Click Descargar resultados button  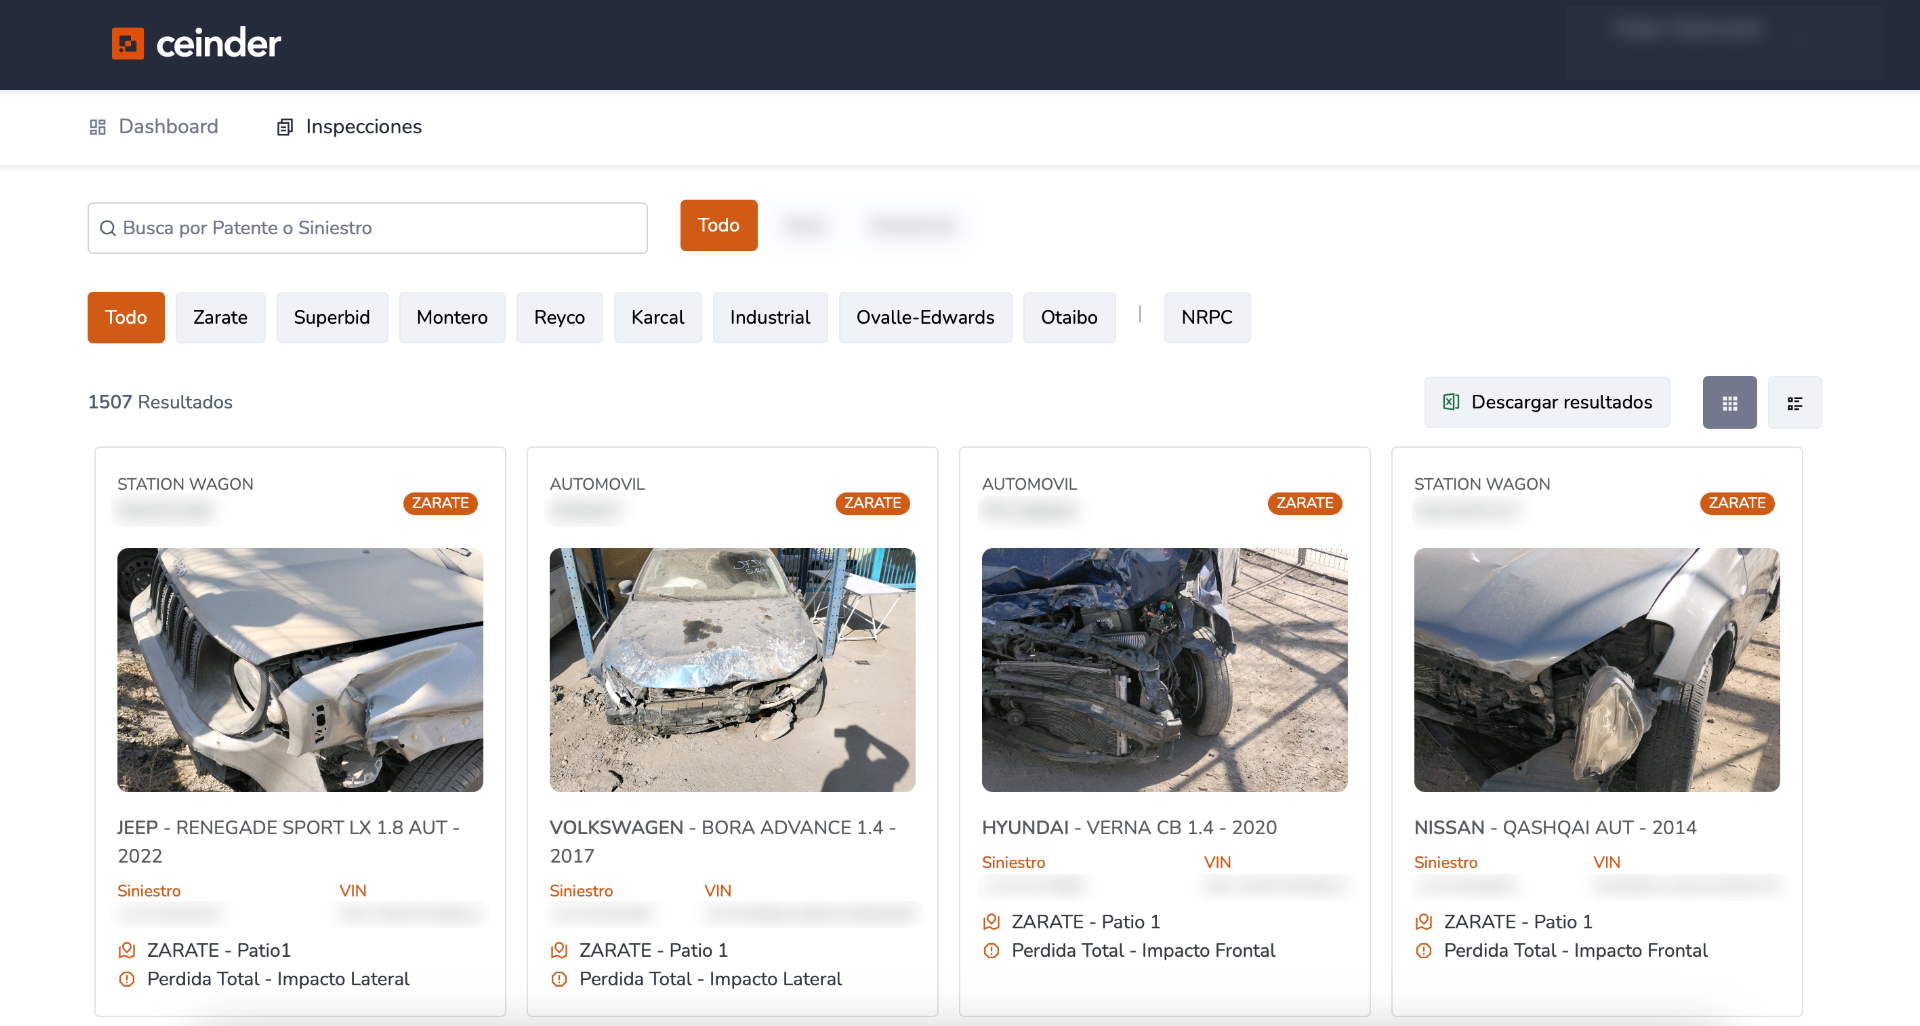point(1547,402)
